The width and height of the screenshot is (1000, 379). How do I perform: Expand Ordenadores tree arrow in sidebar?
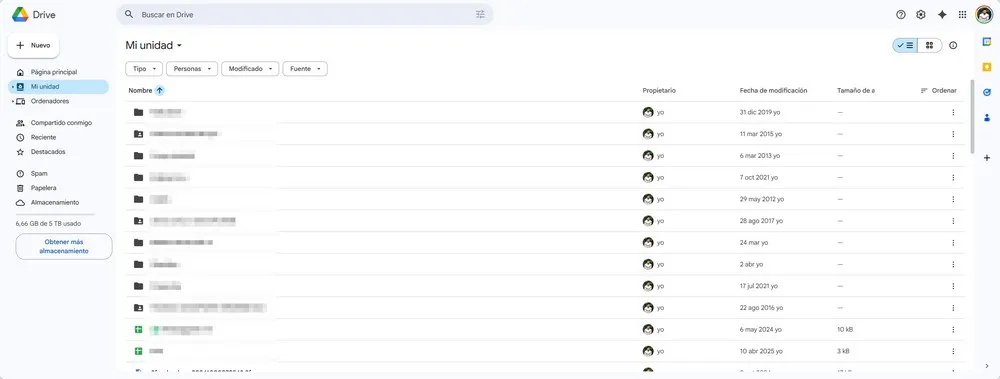13,101
